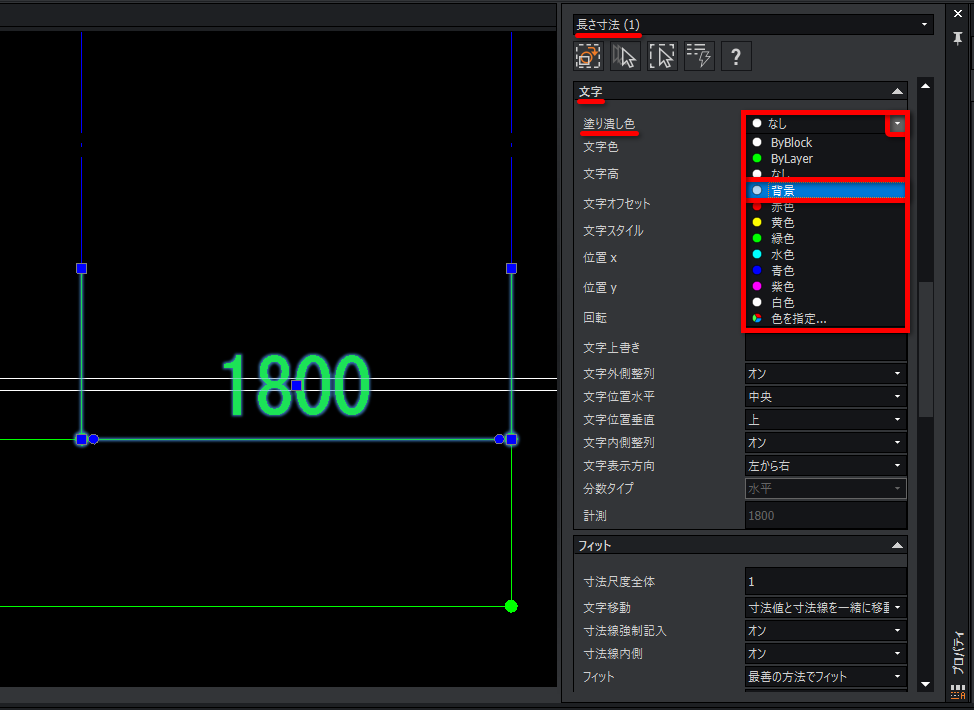Pin the properties panel with pushpin icon
Image resolution: width=974 pixels, height=710 pixels.
(x=958, y=39)
